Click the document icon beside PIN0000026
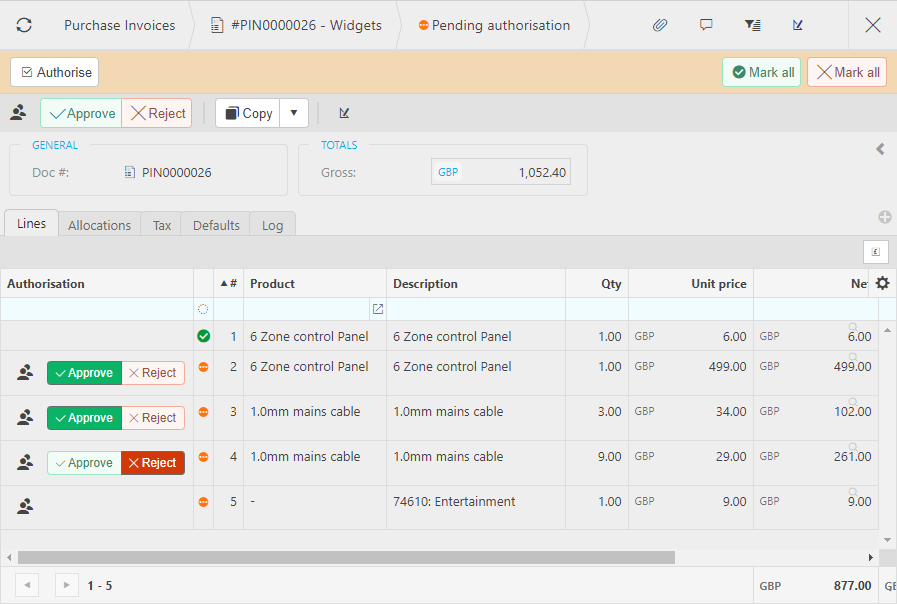Image resolution: width=897 pixels, height=604 pixels. [x=130, y=172]
